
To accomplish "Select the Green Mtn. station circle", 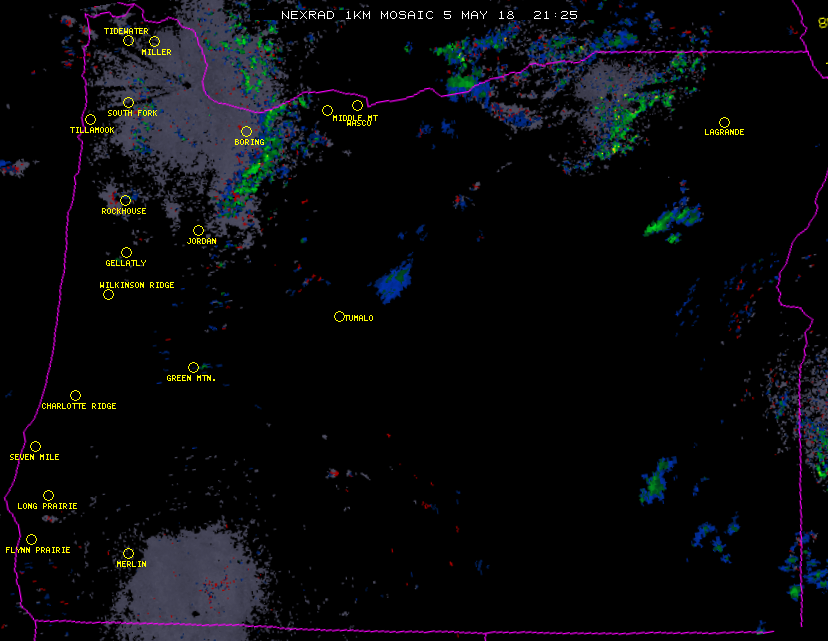I will (193, 367).
